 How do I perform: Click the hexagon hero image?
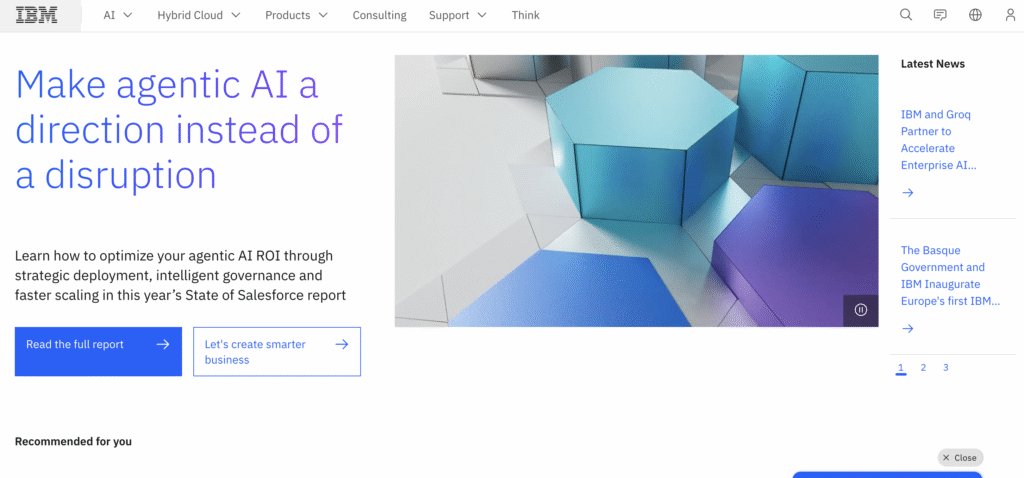636,191
